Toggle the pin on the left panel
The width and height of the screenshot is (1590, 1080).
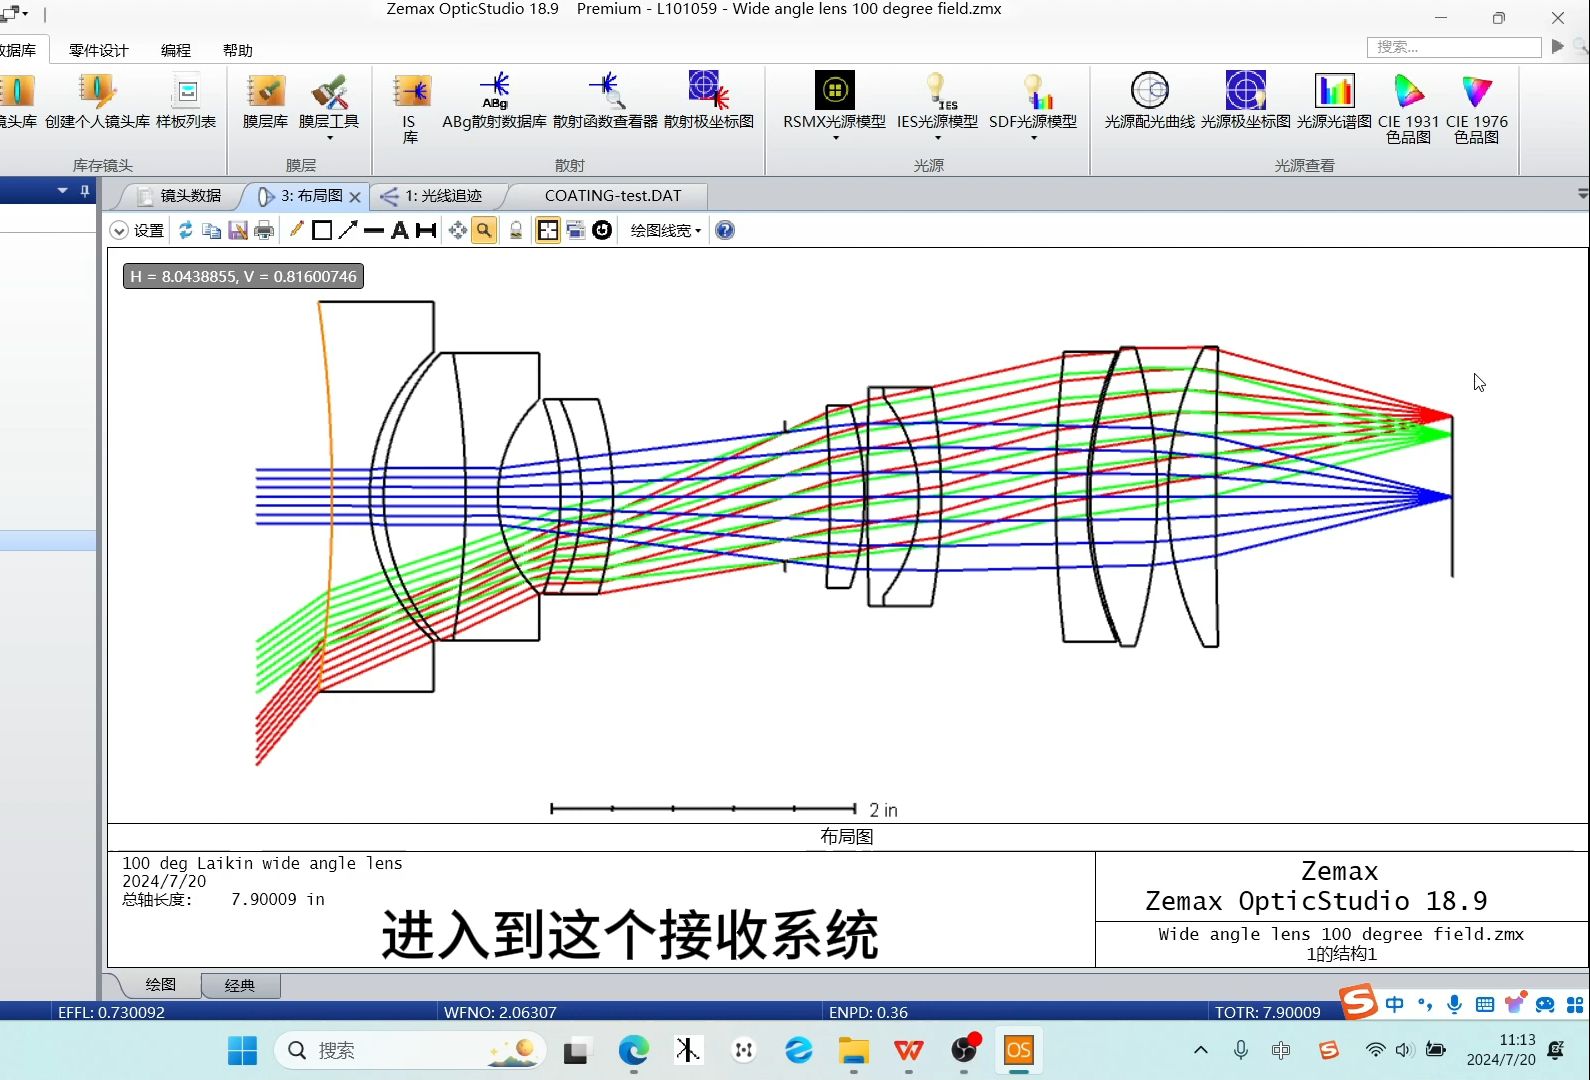click(x=84, y=190)
